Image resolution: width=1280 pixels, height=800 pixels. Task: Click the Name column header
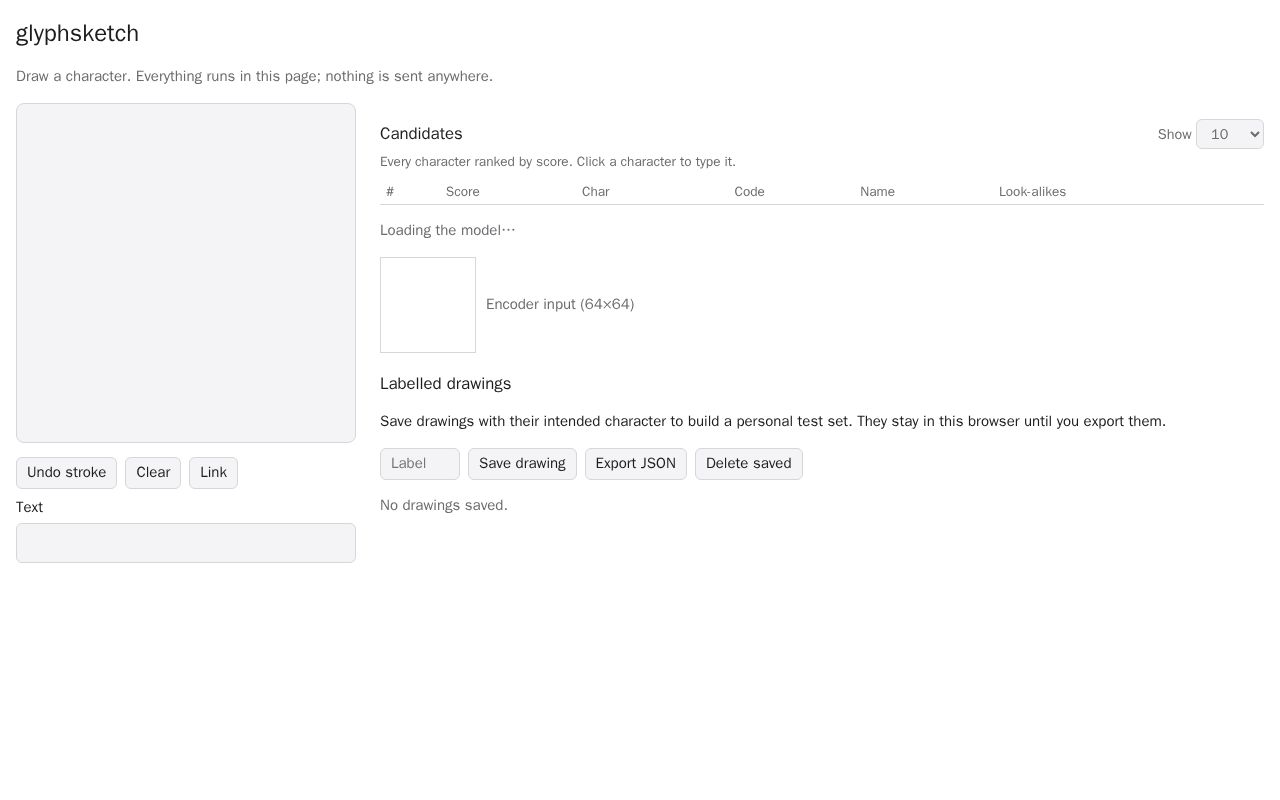[x=877, y=192]
